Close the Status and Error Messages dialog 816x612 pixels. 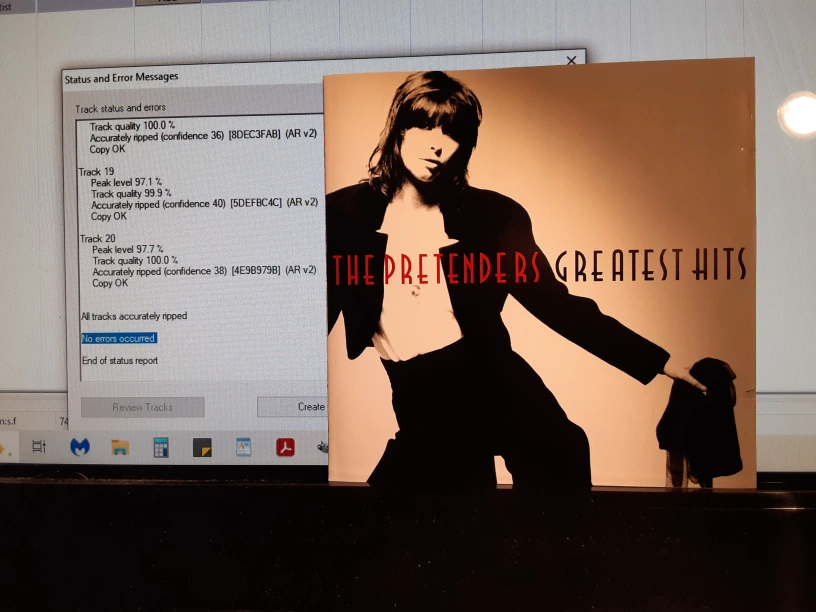point(571,61)
